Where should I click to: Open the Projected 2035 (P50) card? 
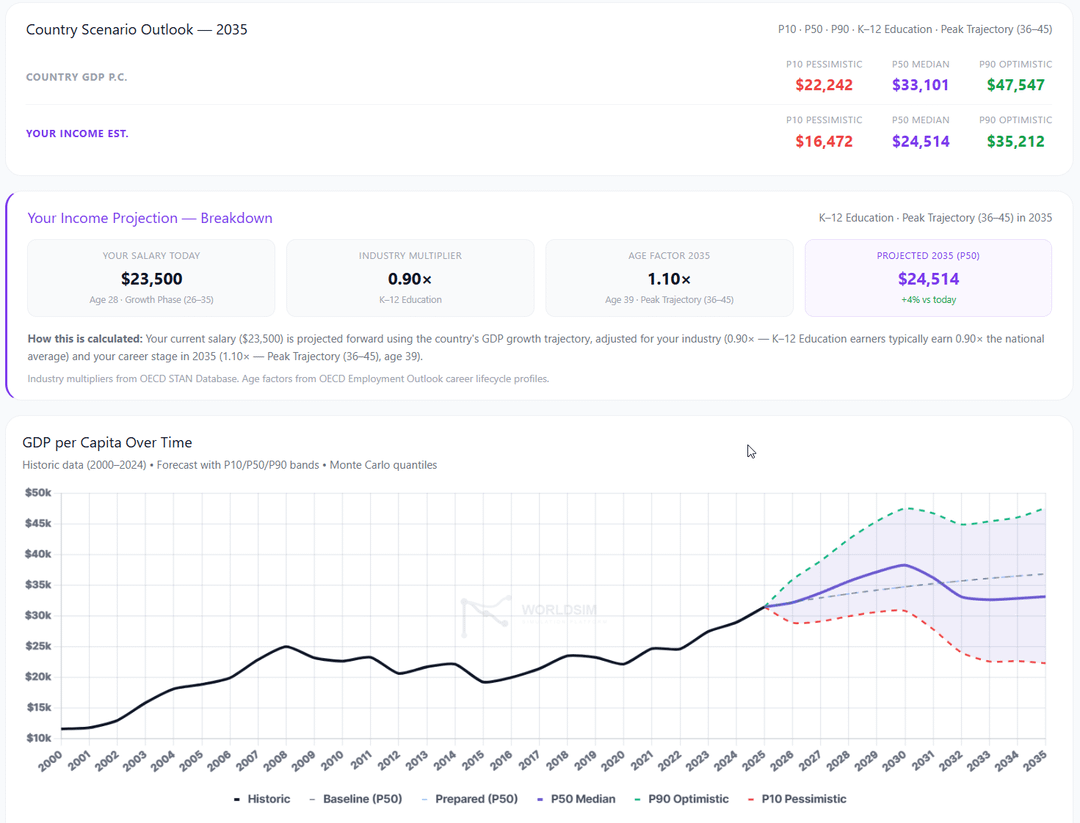pos(928,278)
